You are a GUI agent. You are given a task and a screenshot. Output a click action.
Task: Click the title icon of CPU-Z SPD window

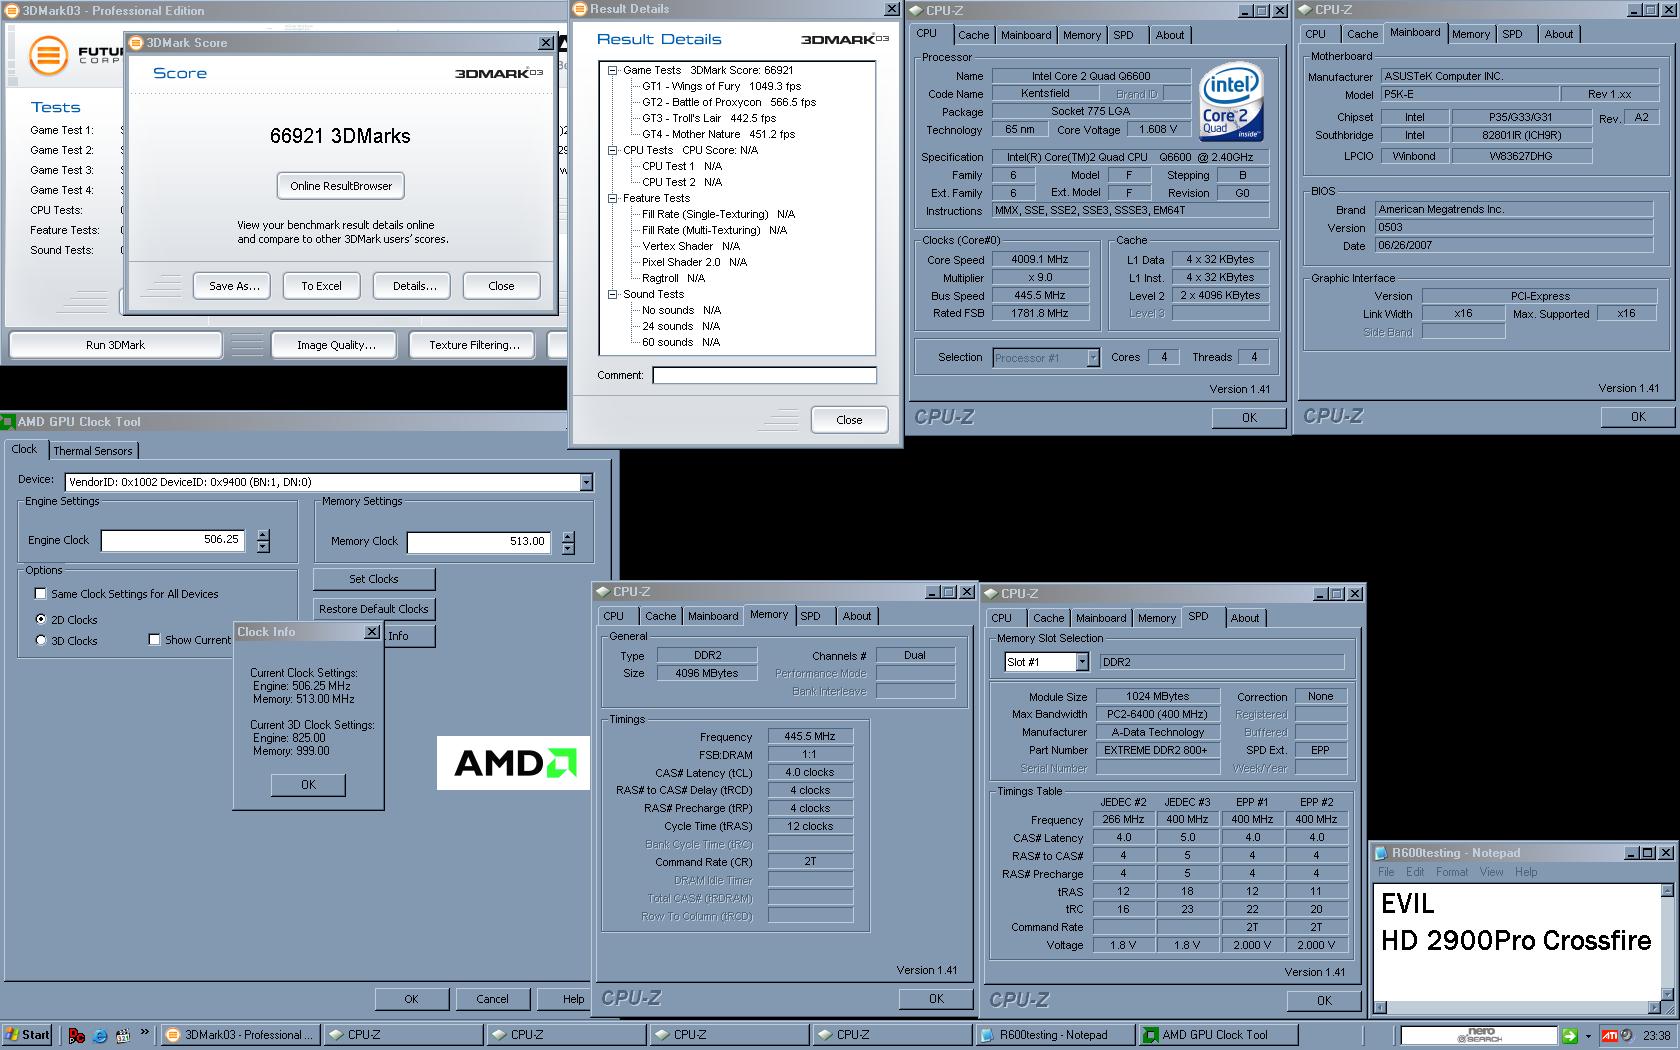pos(991,594)
